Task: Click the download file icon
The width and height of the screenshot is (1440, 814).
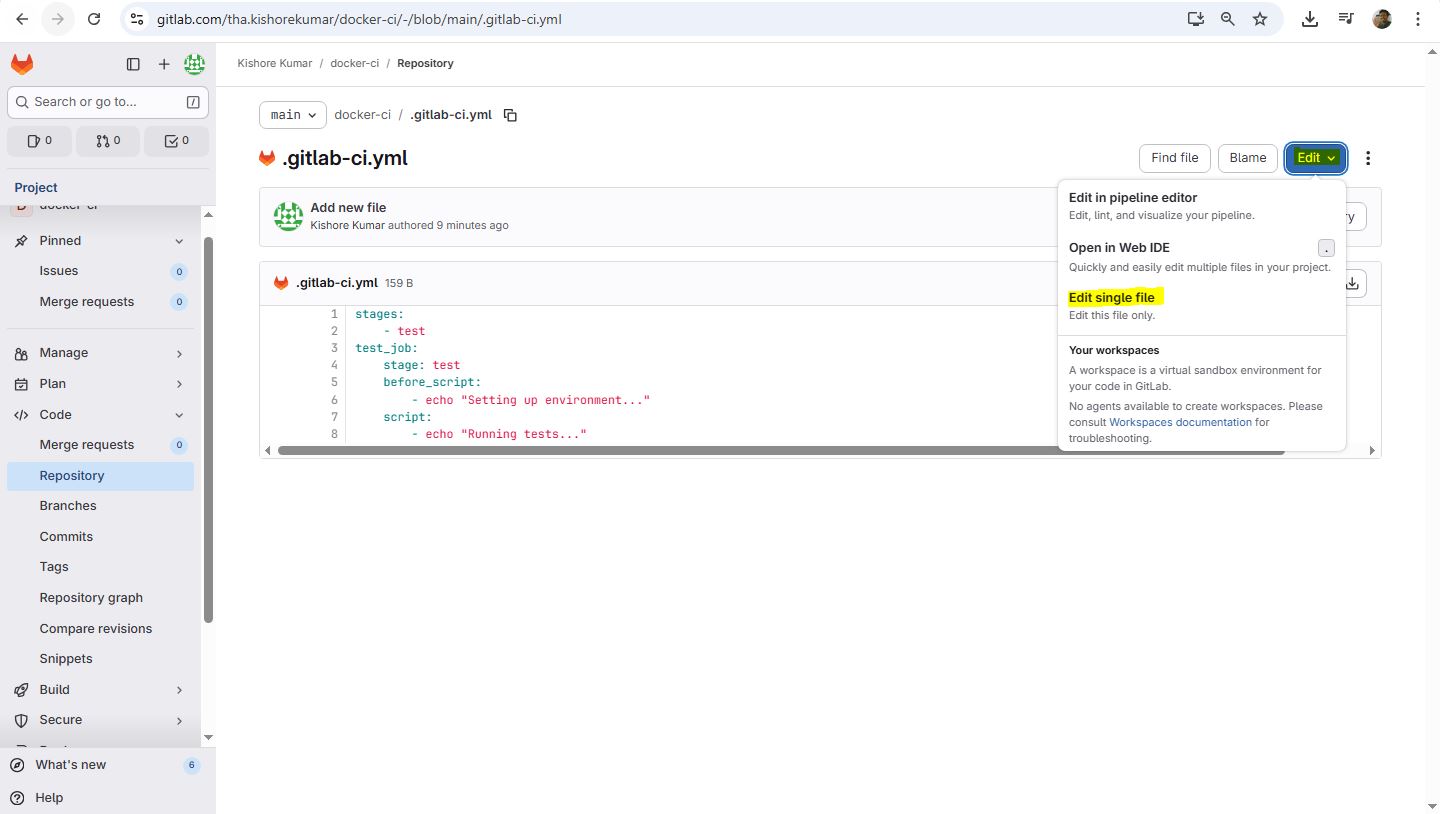Action: [x=1352, y=284]
